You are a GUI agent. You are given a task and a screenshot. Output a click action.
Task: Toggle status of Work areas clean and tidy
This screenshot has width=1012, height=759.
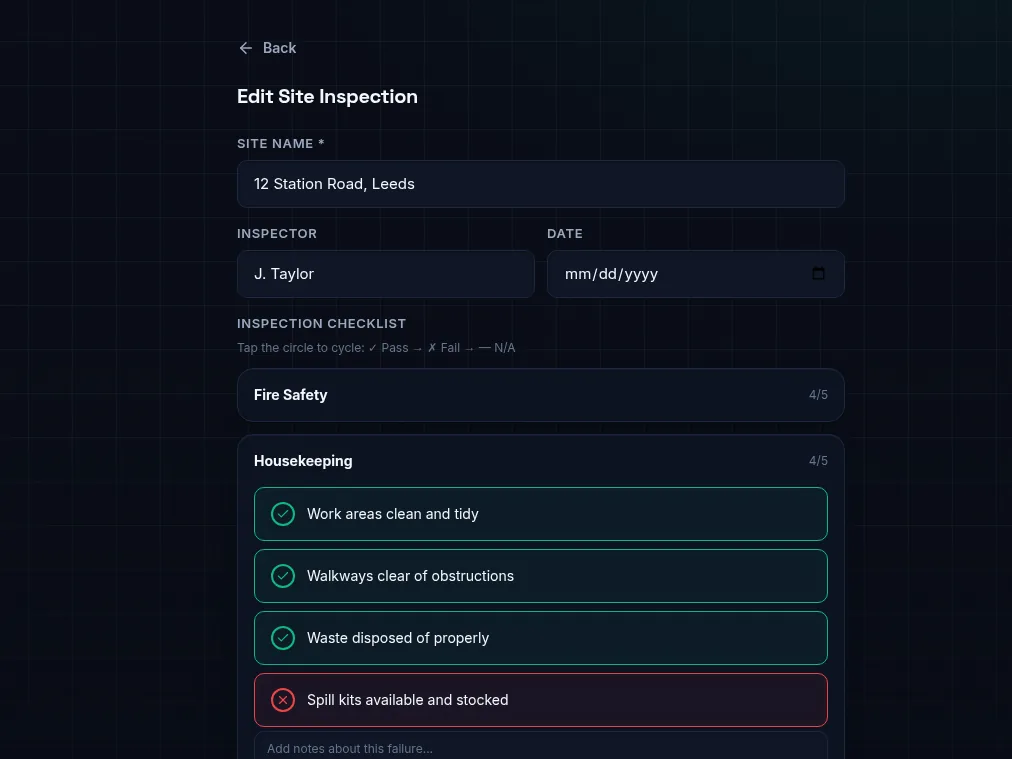coord(283,514)
